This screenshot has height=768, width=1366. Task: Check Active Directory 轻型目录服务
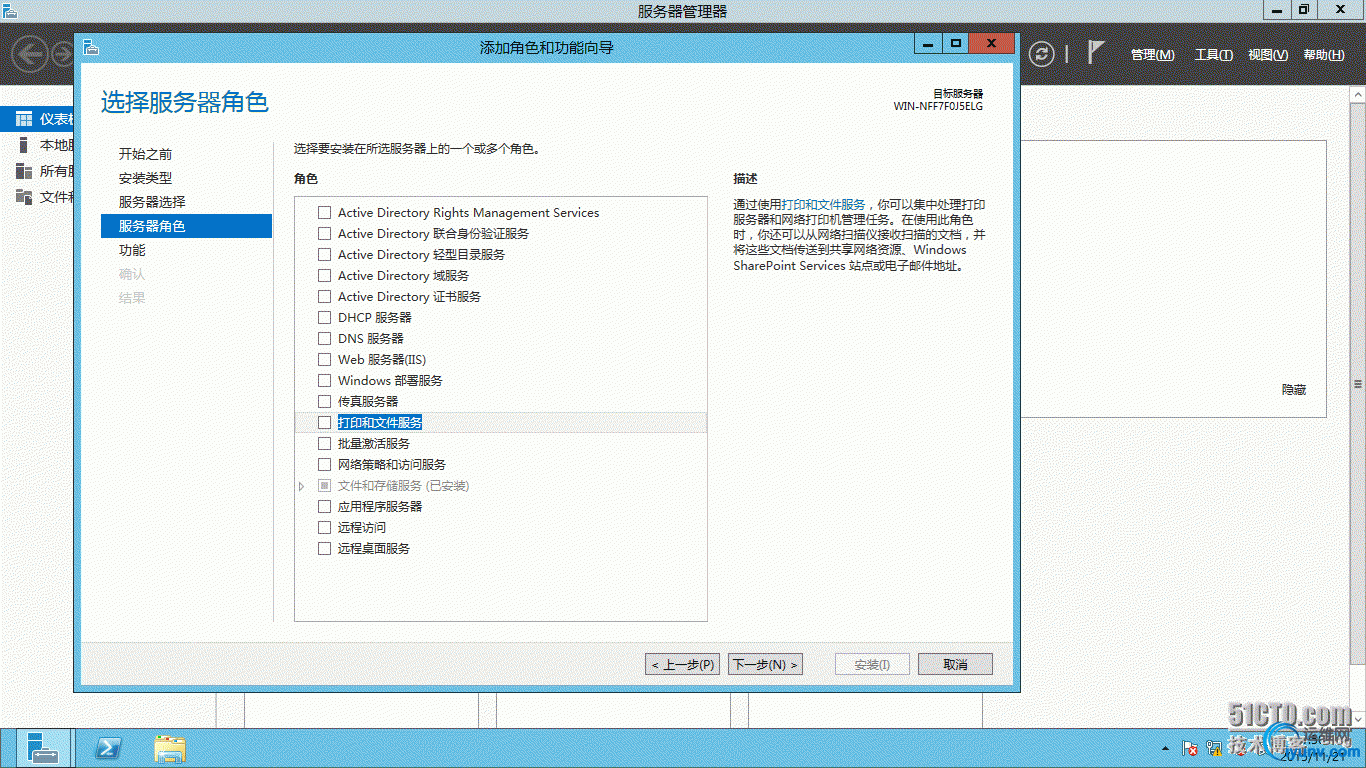tap(324, 254)
